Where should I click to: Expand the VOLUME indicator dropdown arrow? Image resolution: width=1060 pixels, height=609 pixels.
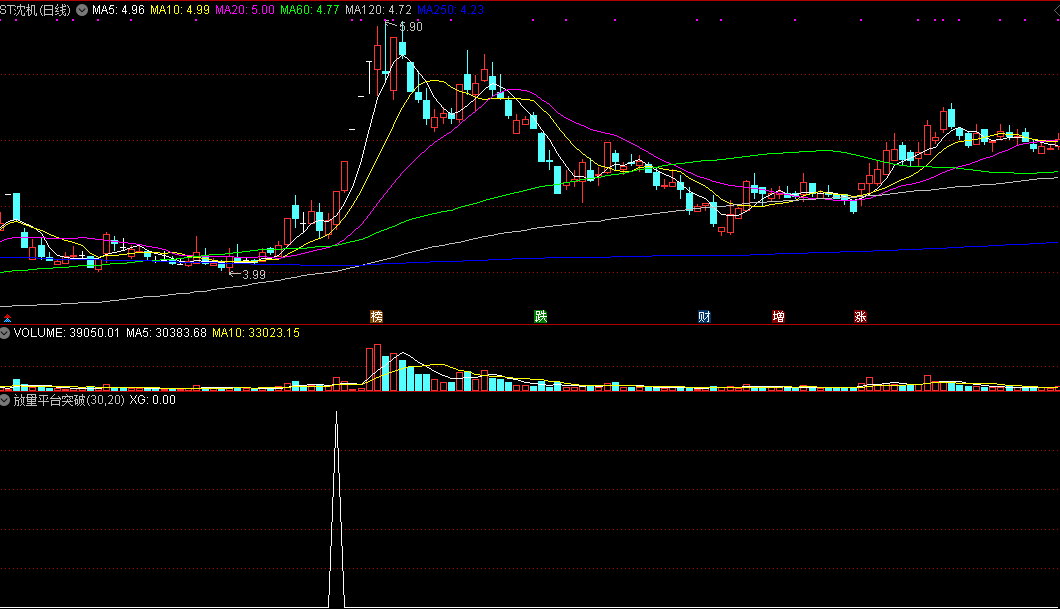click(x=5, y=332)
